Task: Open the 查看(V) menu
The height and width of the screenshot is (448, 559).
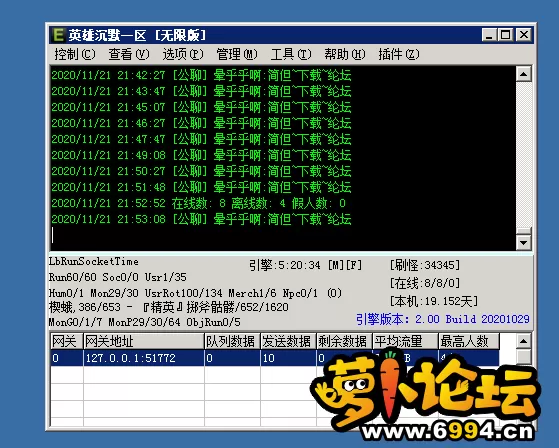Action: (129, 55)
